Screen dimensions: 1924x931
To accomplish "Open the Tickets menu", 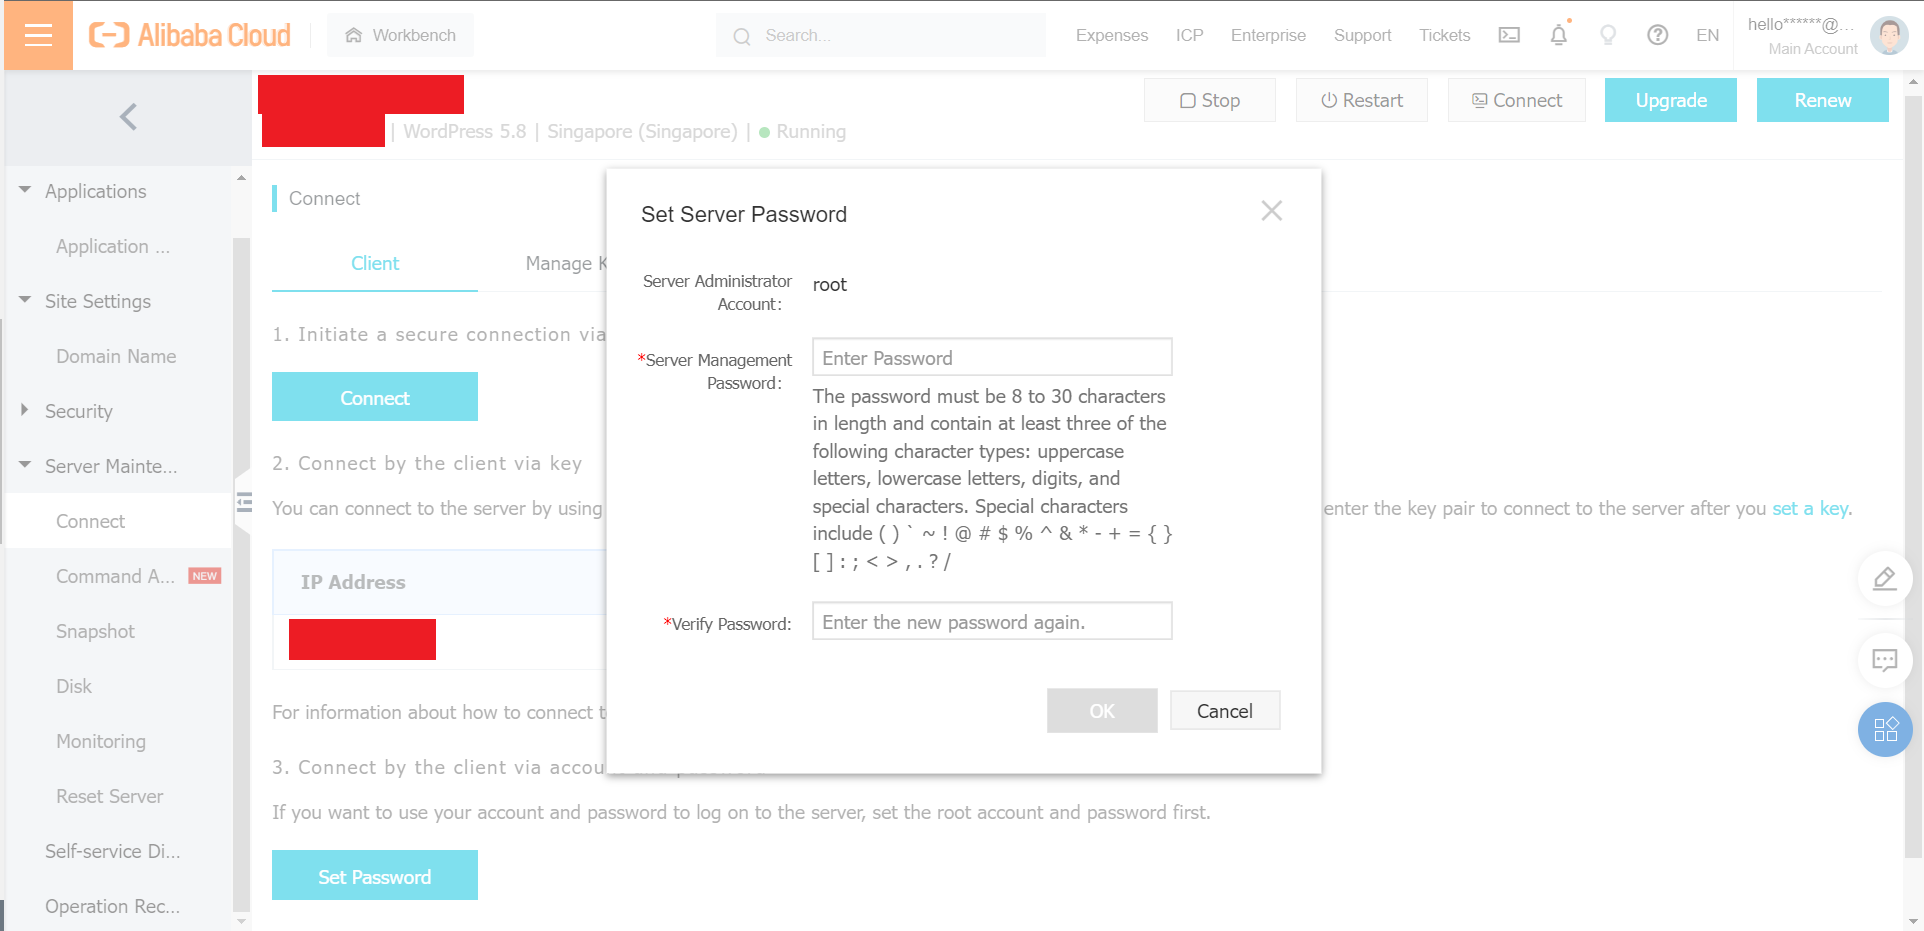I will coord(1444,35).
